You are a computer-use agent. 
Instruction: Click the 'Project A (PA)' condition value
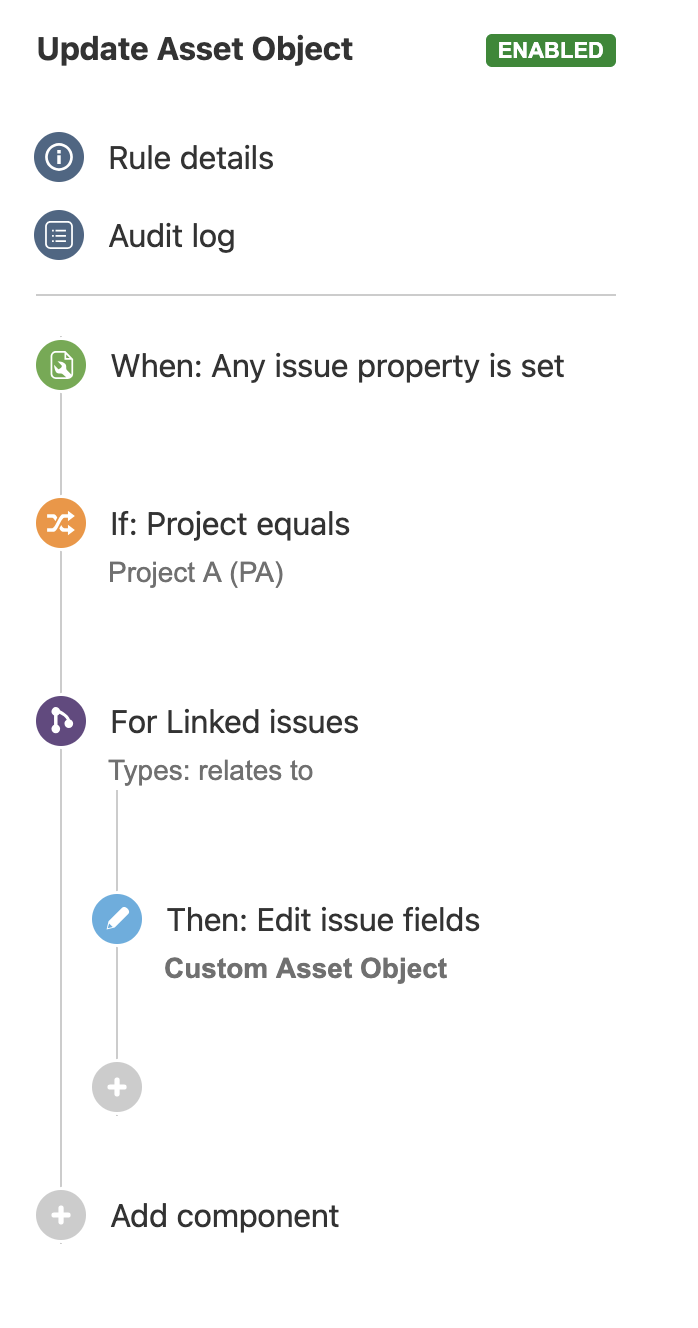[x=196, y=573]
